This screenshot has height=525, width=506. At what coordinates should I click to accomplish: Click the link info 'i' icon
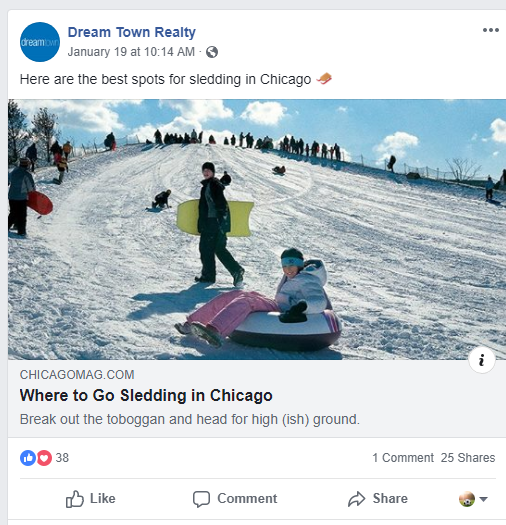point(482,360)
